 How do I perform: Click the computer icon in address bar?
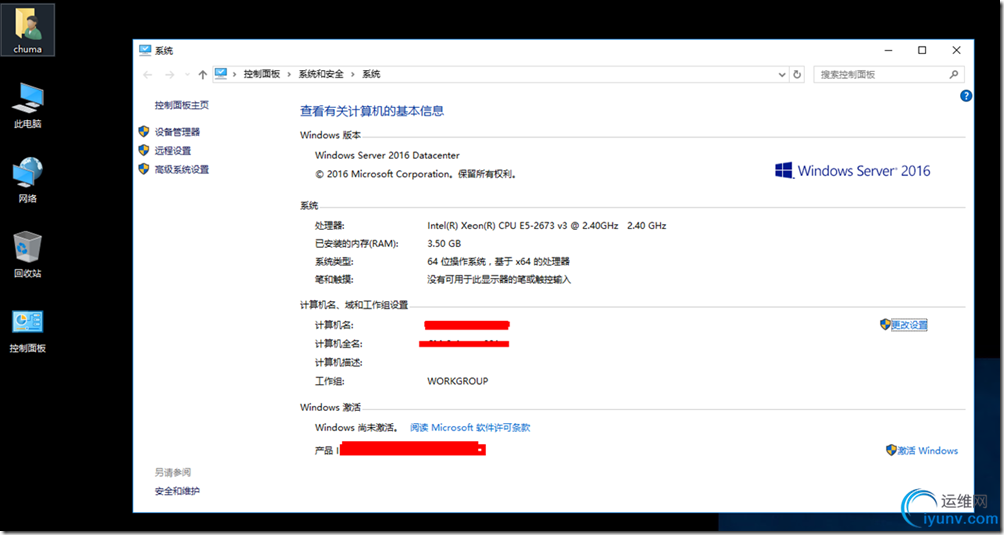(221, 74)
